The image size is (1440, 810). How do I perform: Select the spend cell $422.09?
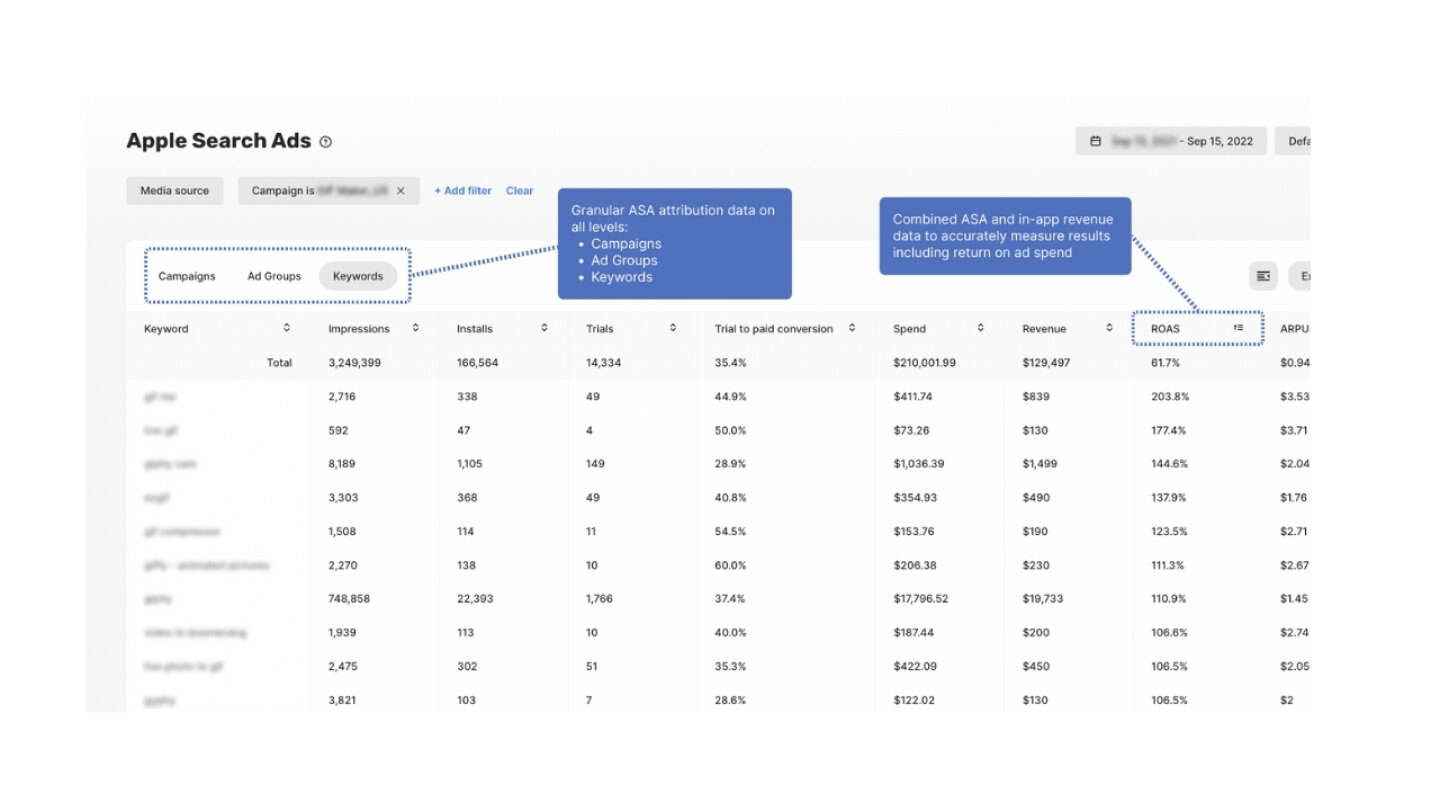(x=915, y=667)
